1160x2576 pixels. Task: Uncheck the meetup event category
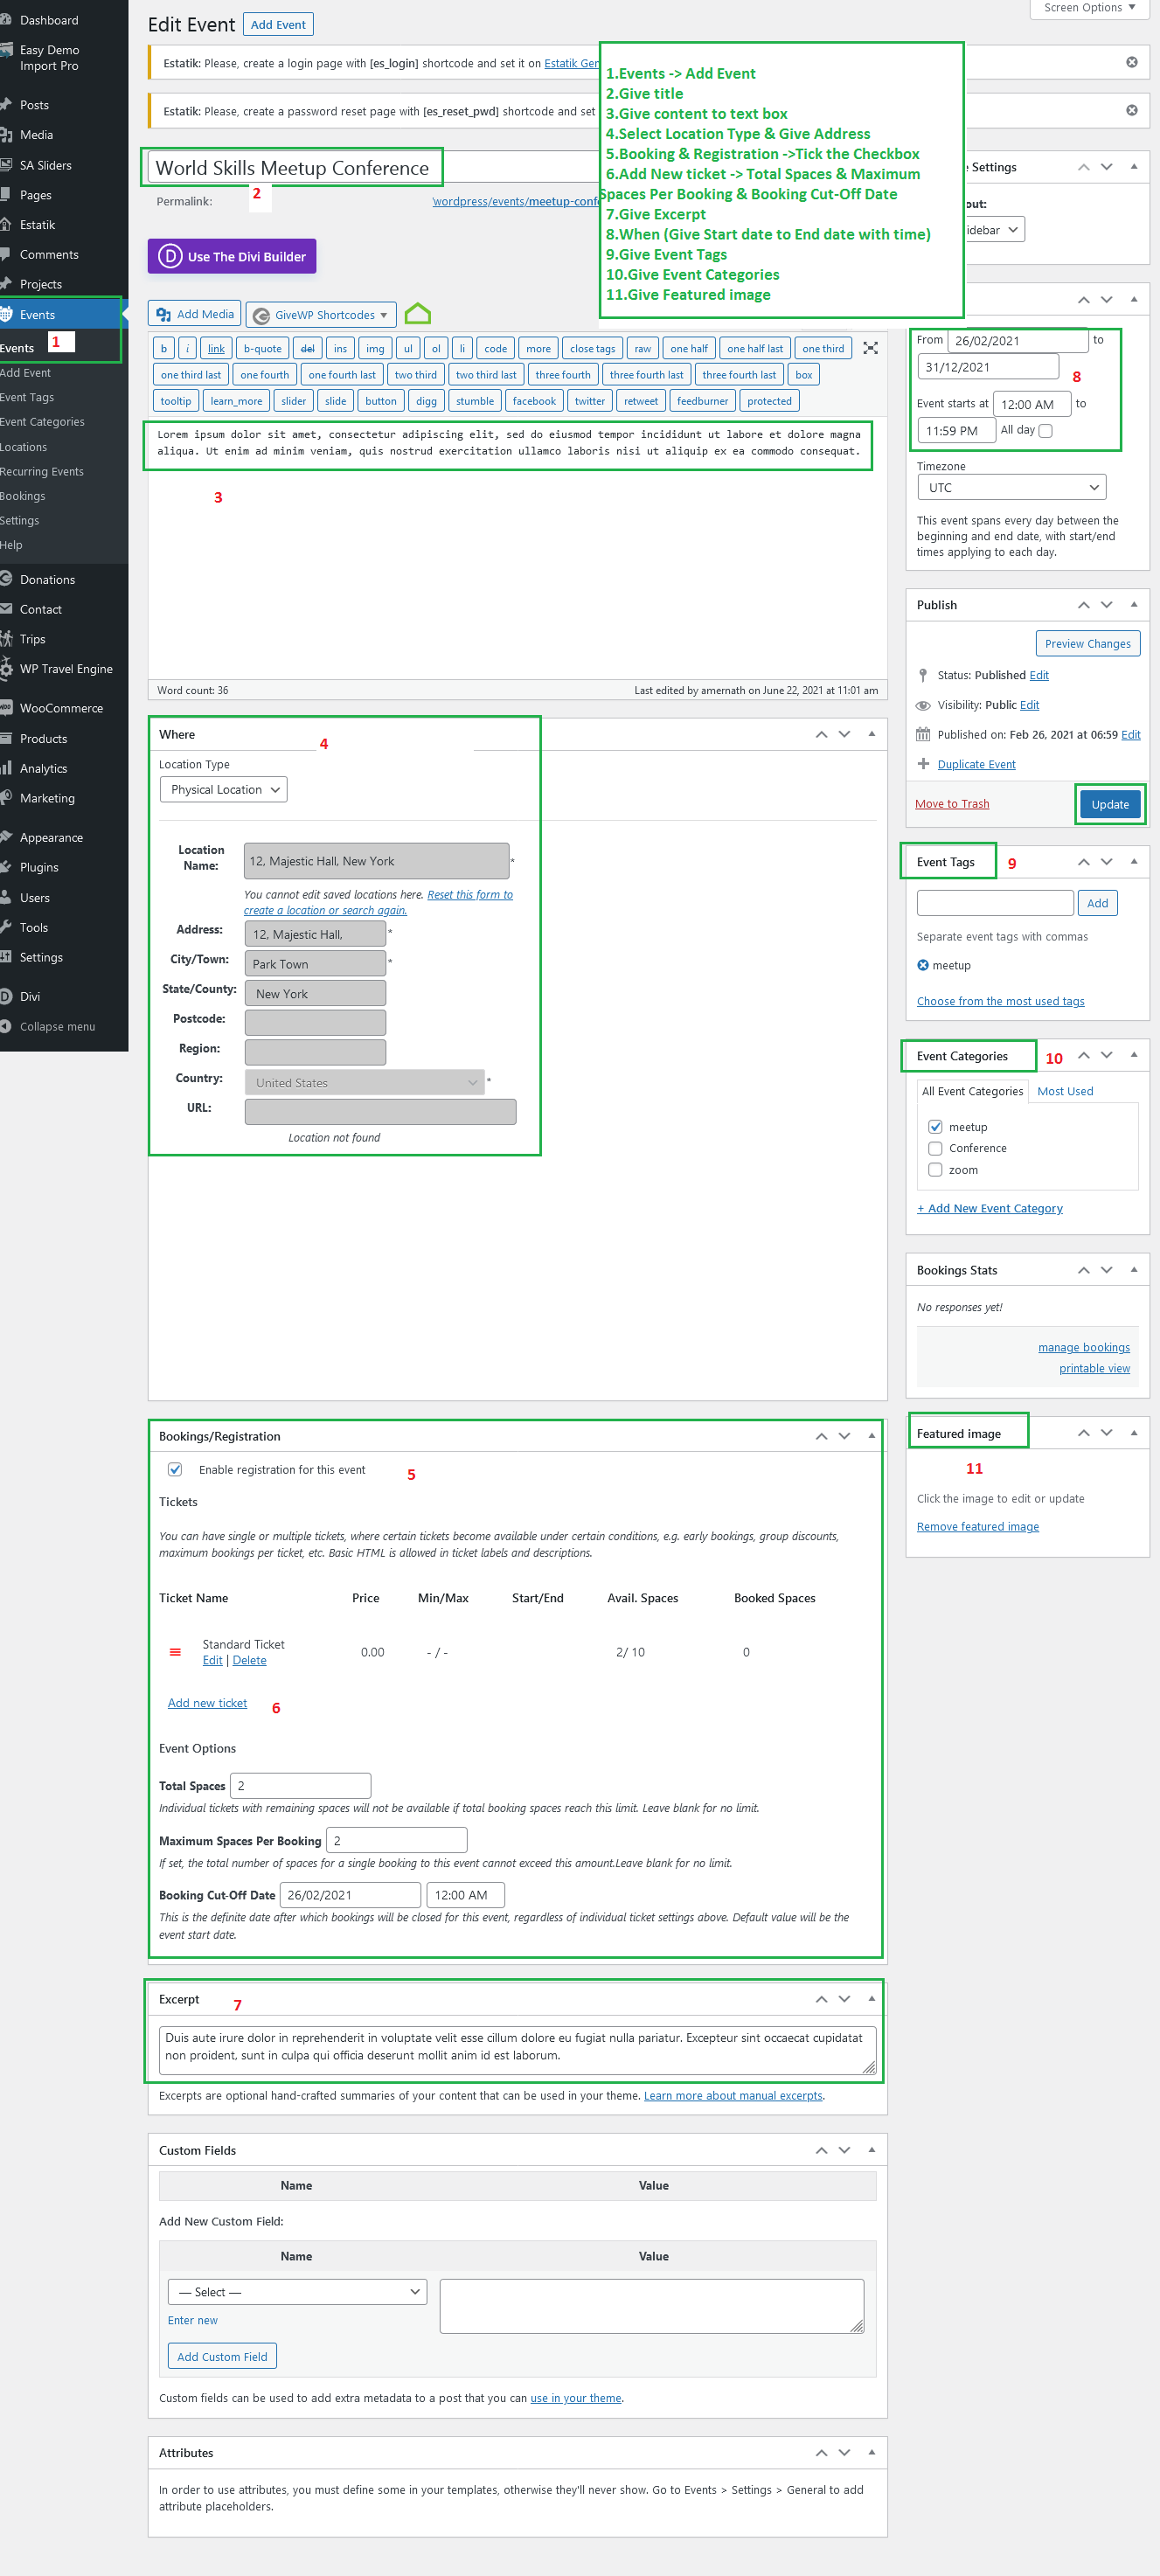click(935, 1127)
